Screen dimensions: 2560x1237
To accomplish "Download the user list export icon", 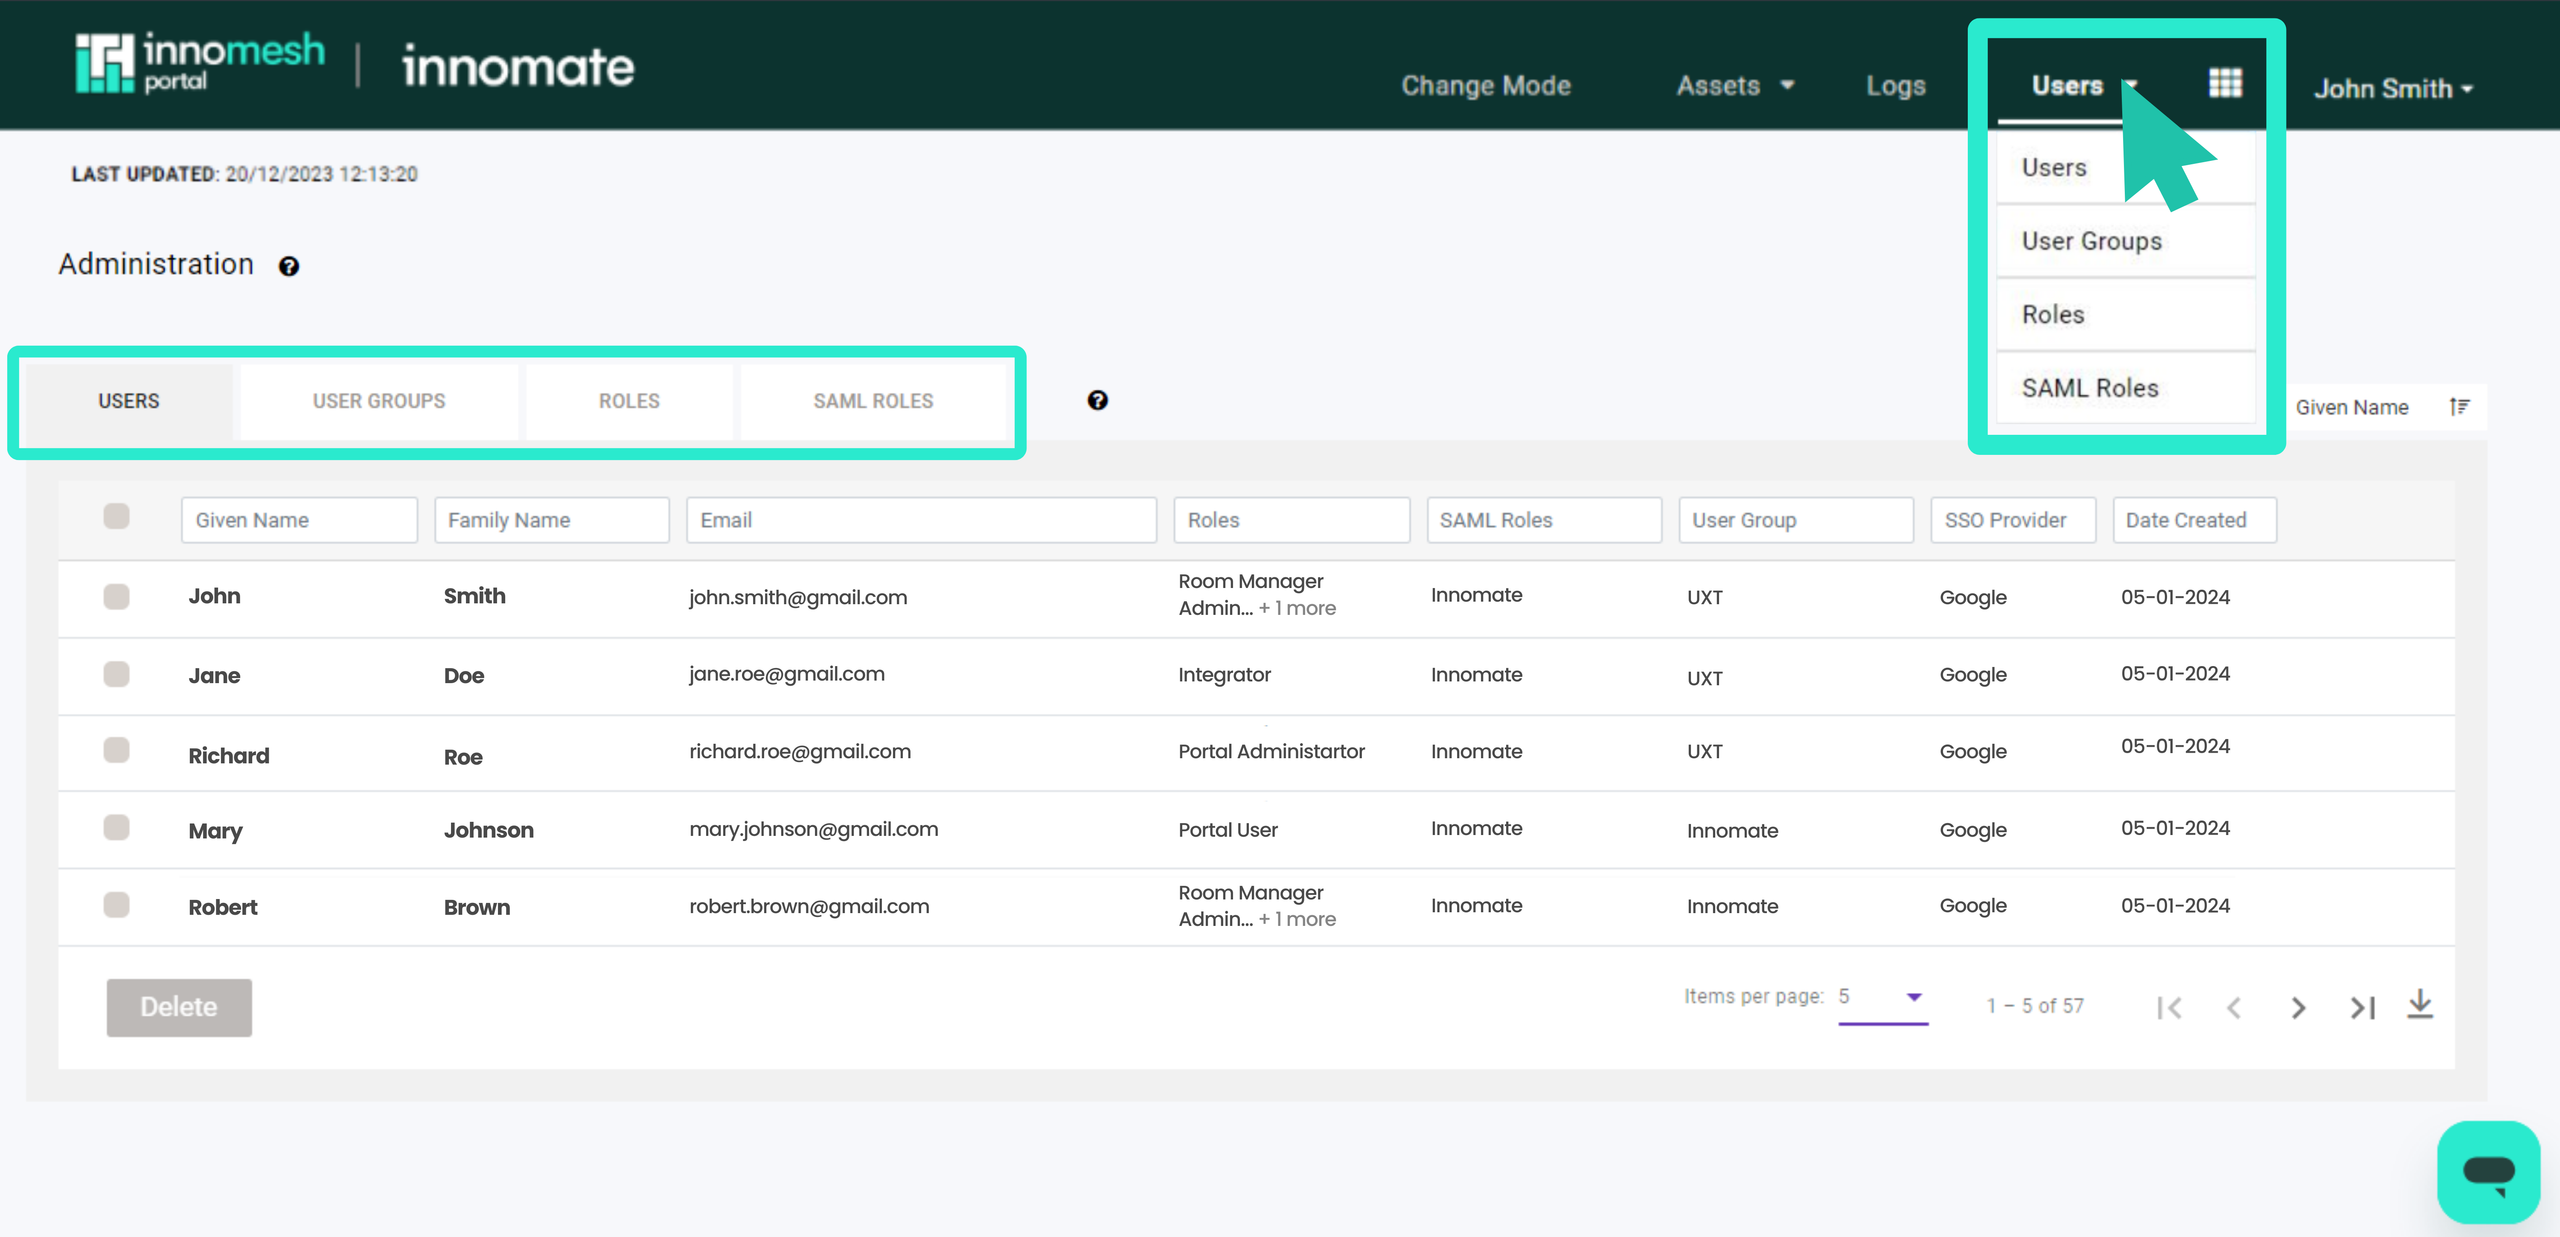I will (x=2420, y=1003).
